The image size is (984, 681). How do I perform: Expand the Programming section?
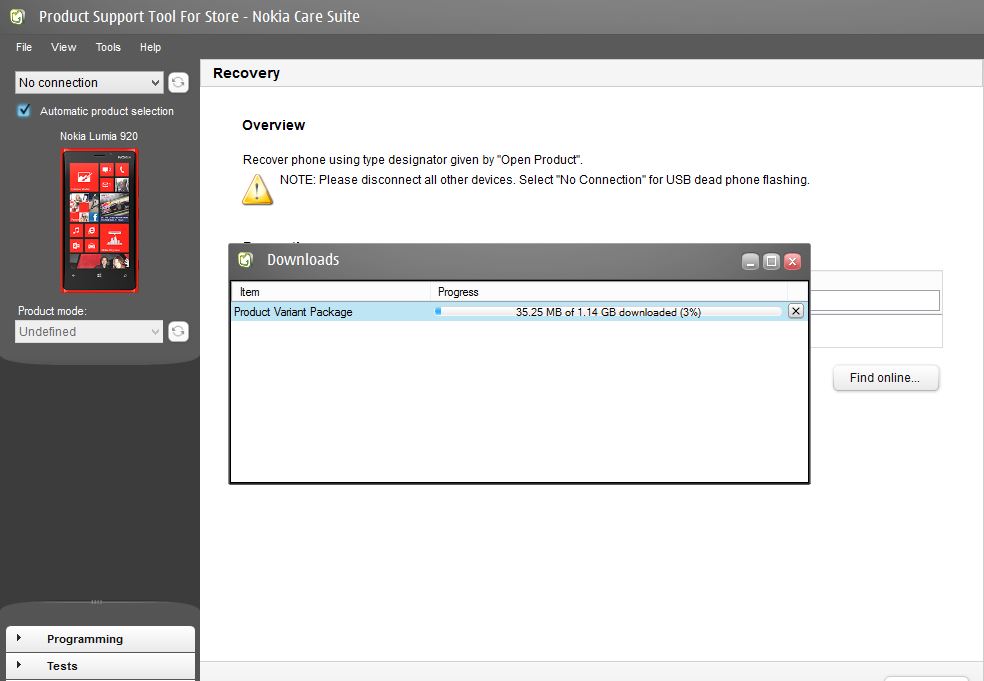pos(100,639)
